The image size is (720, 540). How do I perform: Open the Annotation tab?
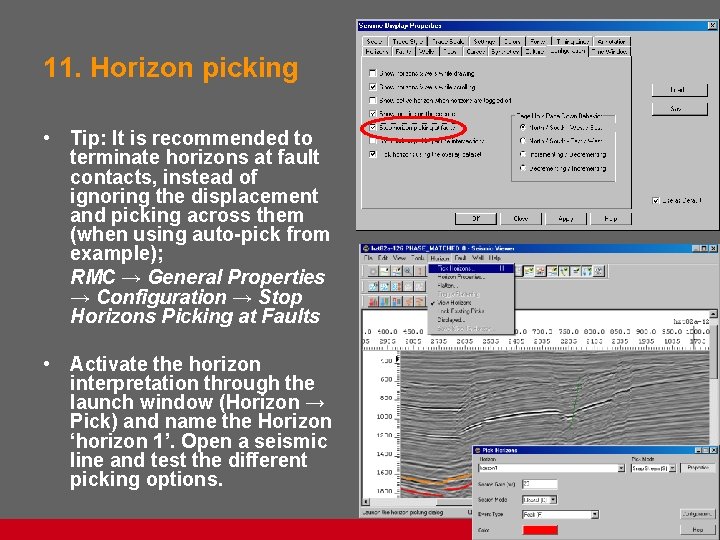click(x=612, y=41)
